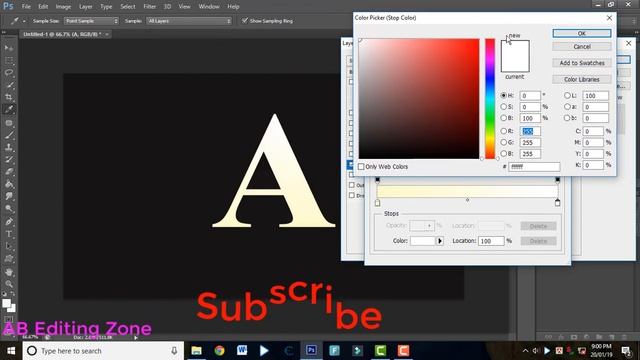Select the Eyedropper tool in toolbox

click(9, 109)
